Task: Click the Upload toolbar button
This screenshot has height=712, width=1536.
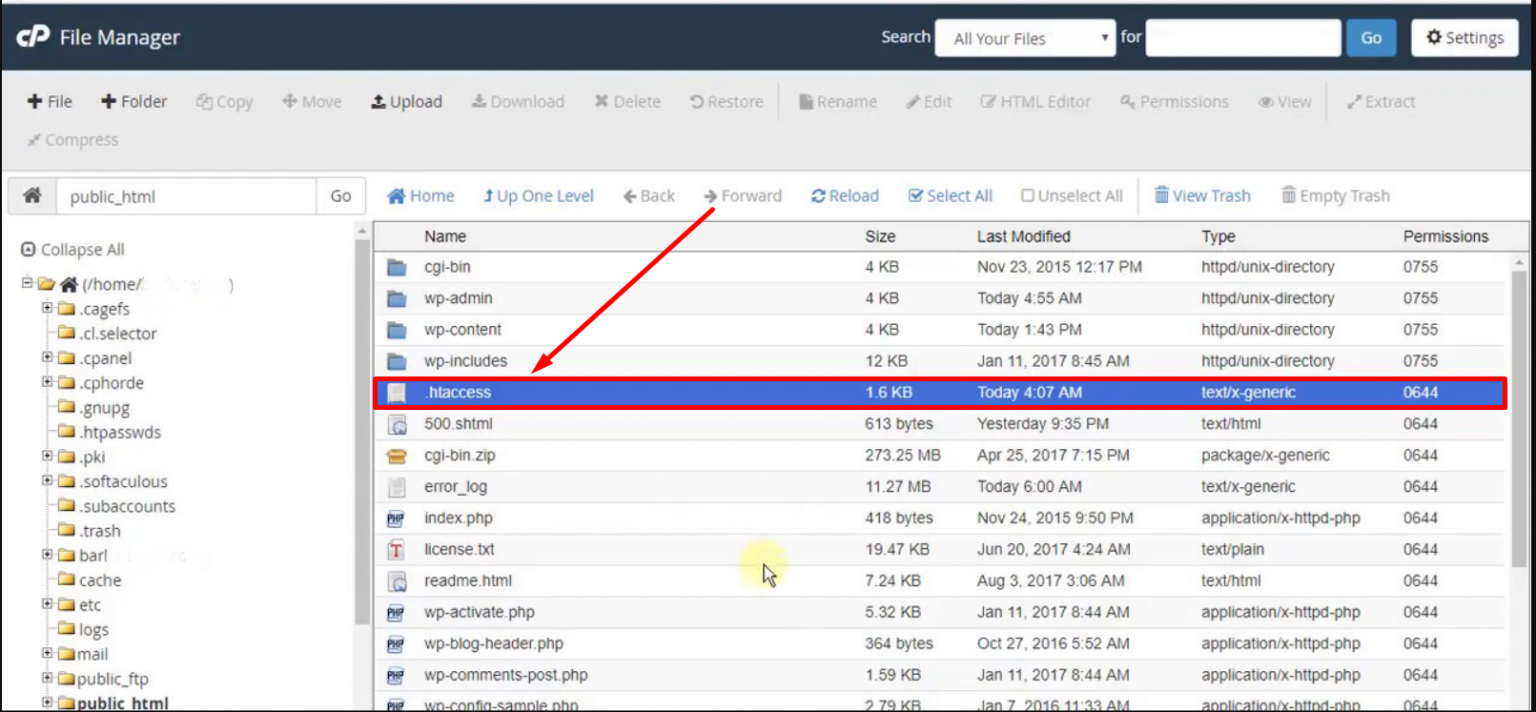Action: [407, 102]
